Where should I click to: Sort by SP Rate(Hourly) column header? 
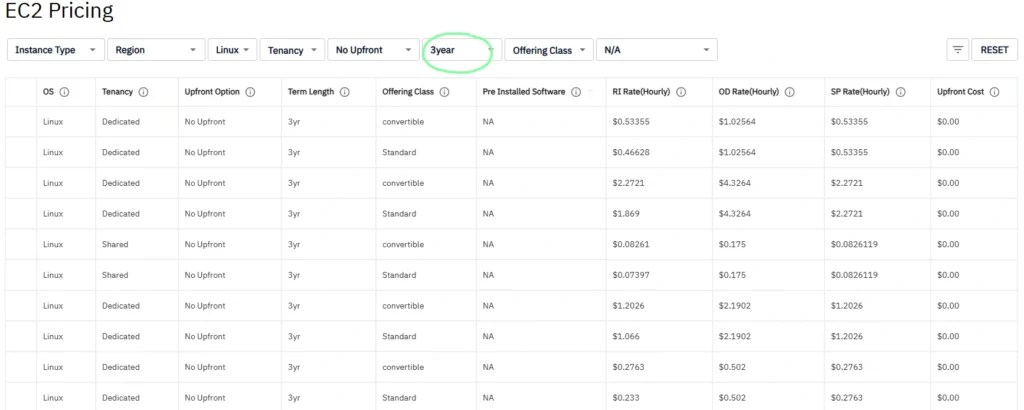pos(860,92)
